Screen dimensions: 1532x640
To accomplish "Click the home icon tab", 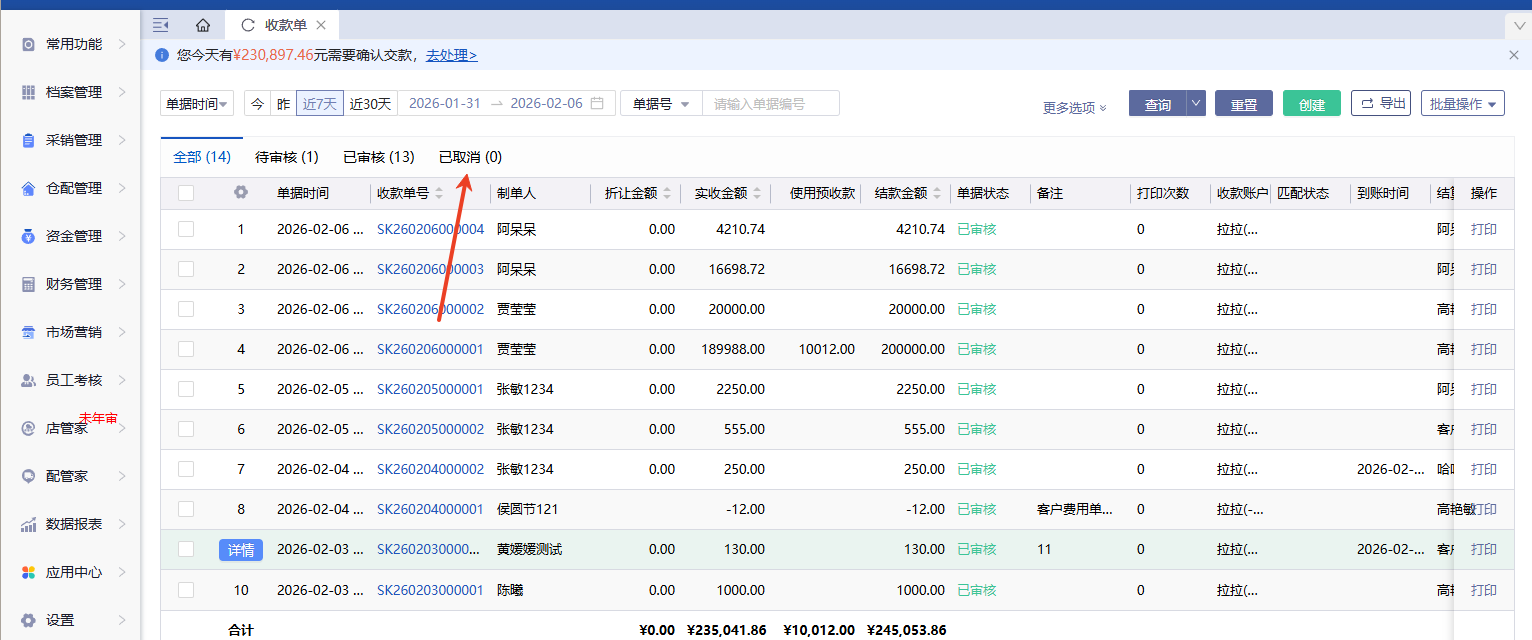I will [203, 25].
